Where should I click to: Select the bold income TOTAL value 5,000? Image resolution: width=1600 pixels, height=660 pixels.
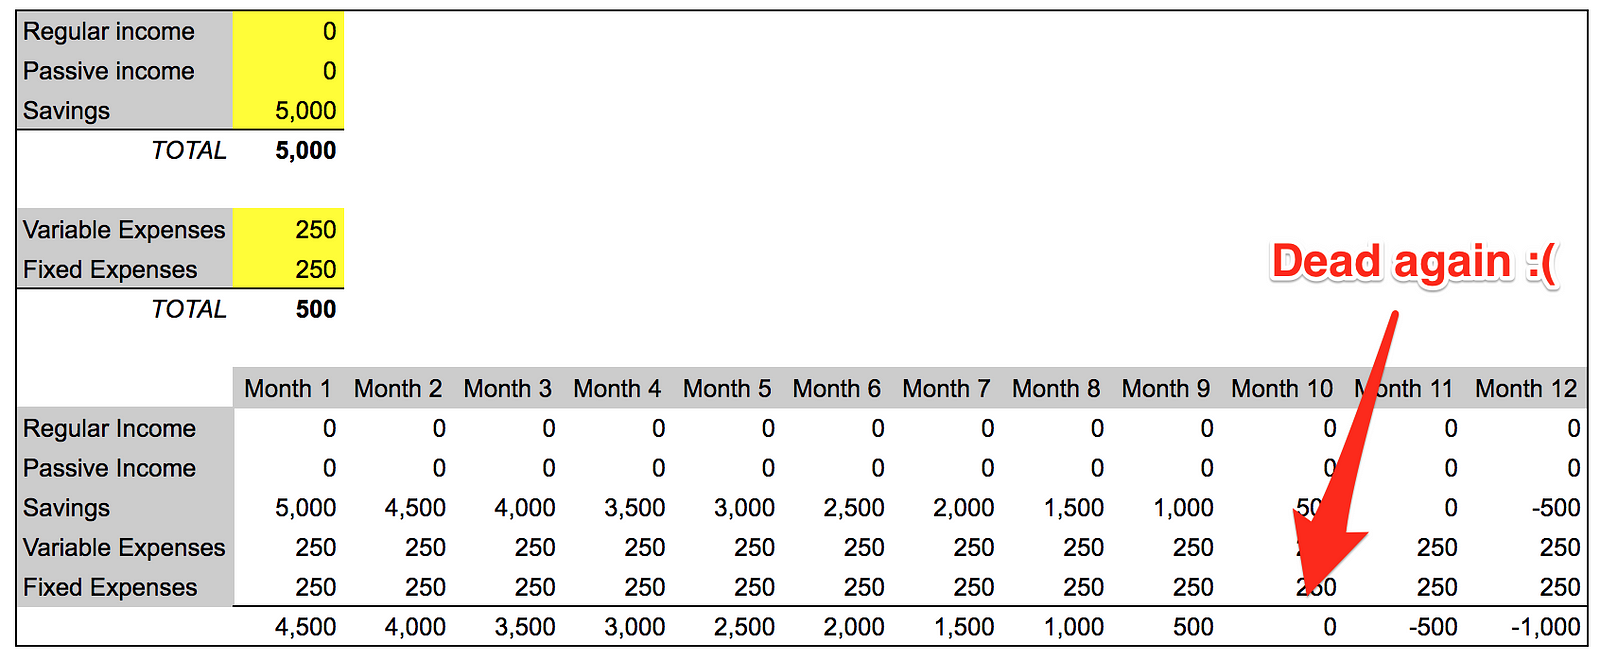click(305, 151)
